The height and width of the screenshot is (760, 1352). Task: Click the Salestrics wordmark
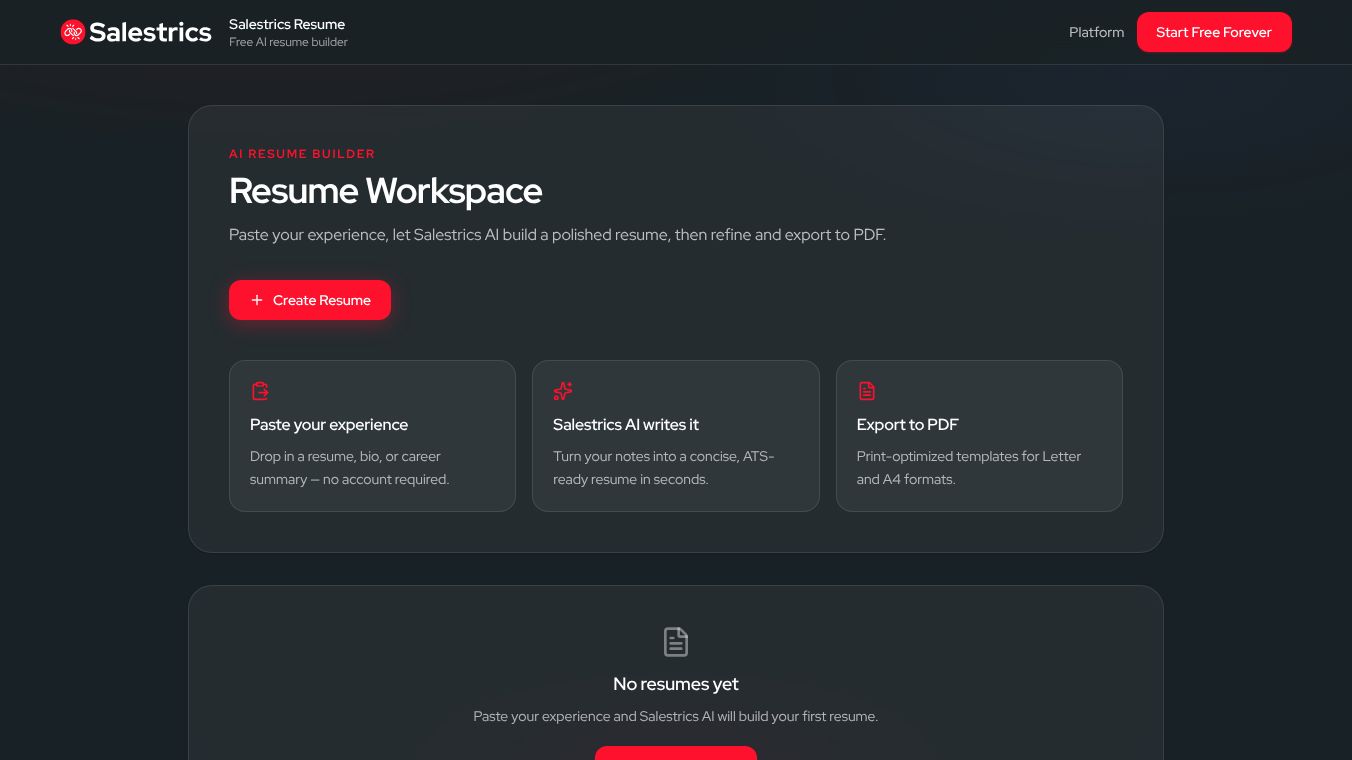pyautogui.click(x=150, y=32)
